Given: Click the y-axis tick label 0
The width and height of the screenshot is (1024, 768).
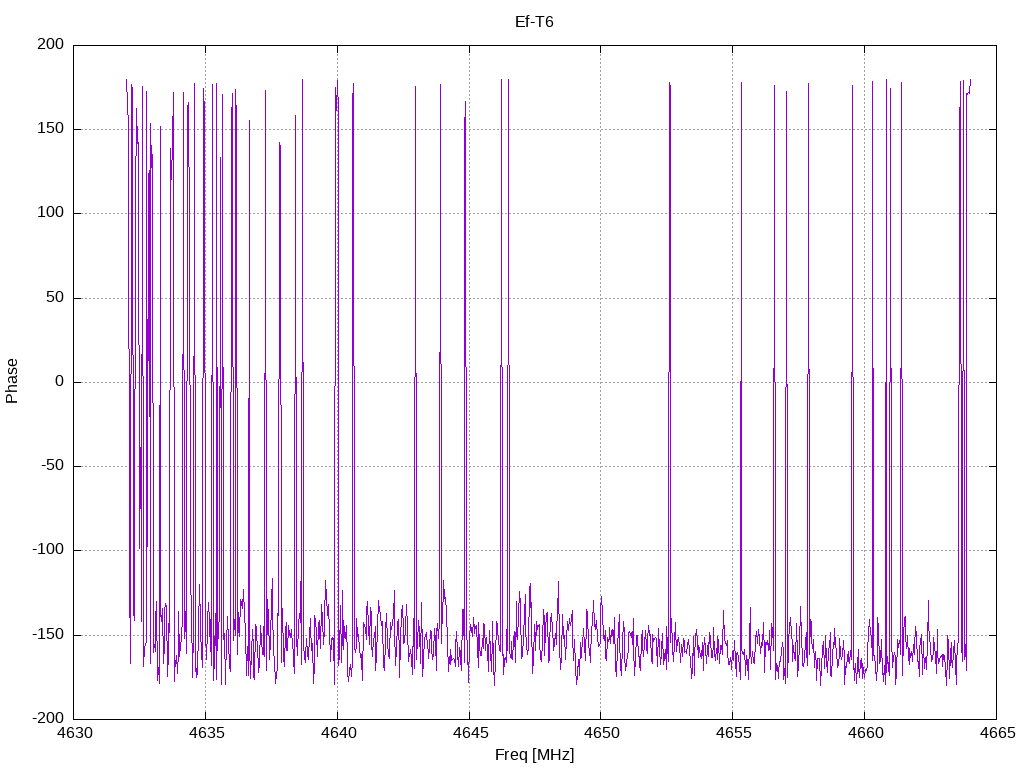Looking at the screenshot, I should (x=60, y=381).
